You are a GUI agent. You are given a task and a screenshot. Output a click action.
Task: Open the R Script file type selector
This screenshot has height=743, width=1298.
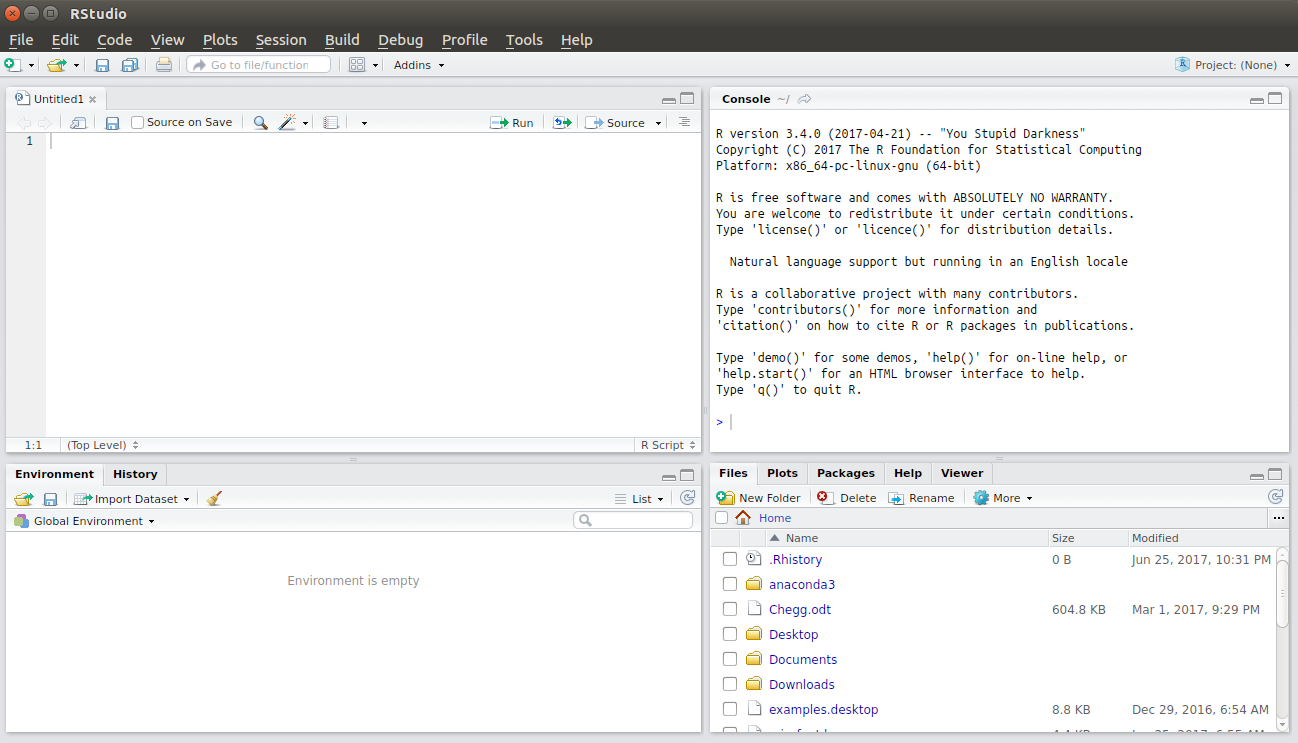pyautogui.click(x=669, y=445)
